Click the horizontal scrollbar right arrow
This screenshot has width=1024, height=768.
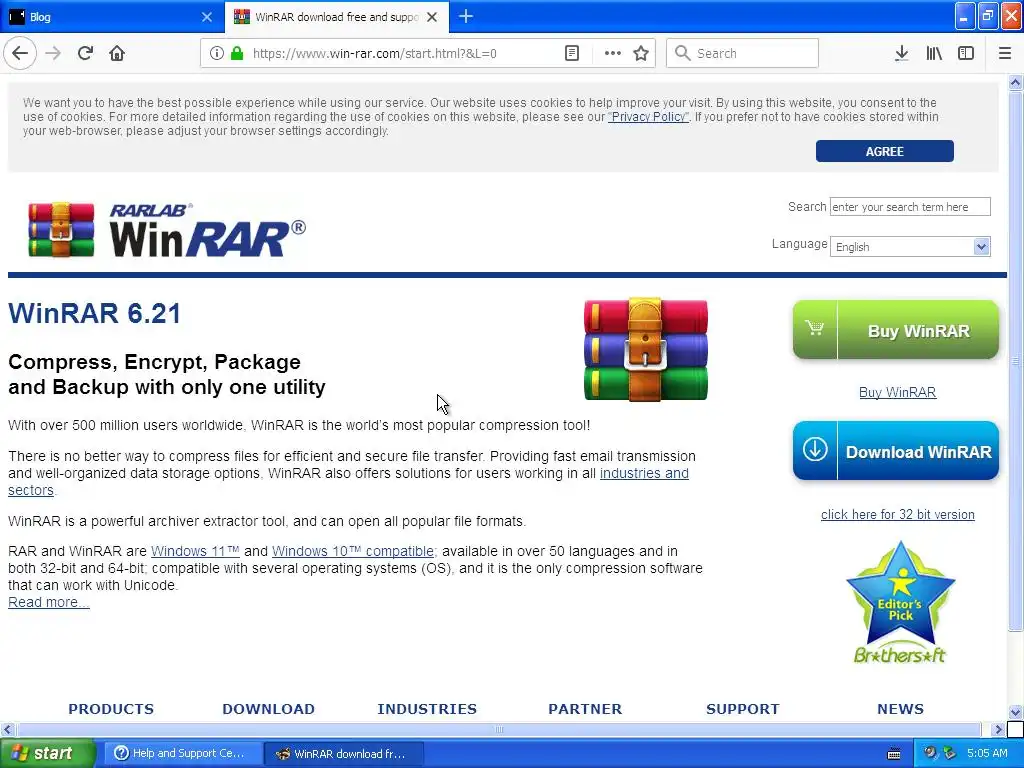click(999, 729)
